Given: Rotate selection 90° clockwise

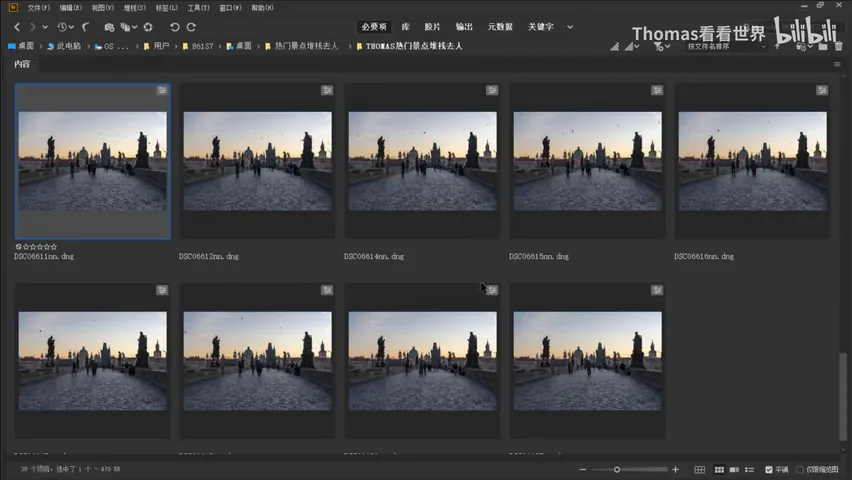Looking at the screenshot, I should tap(191, 27).
